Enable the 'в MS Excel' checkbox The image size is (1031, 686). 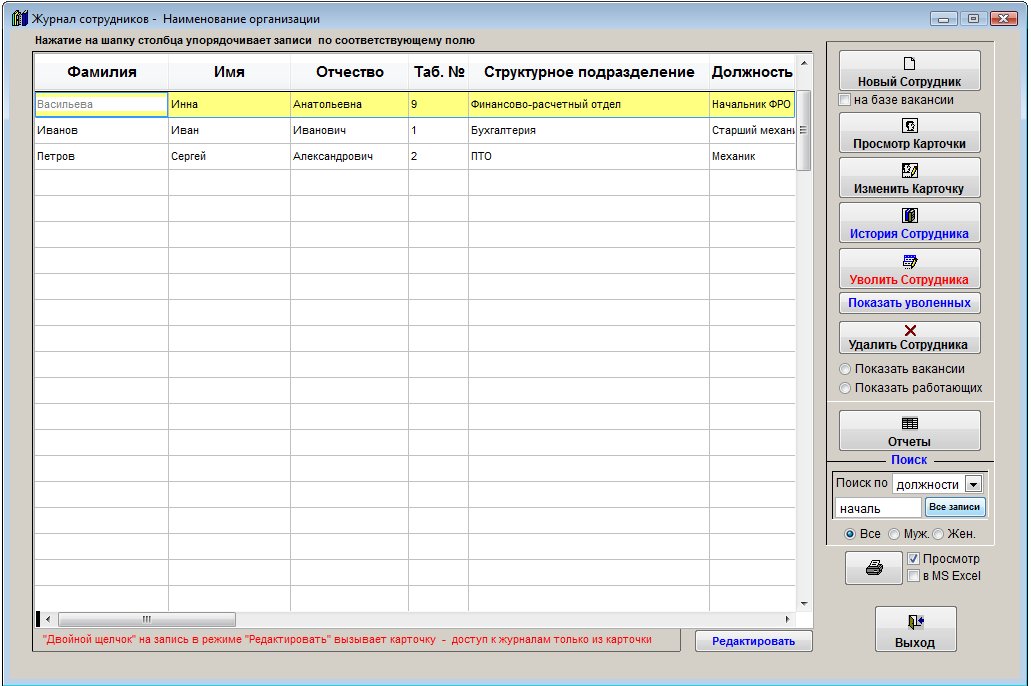(x=913, y=576)
